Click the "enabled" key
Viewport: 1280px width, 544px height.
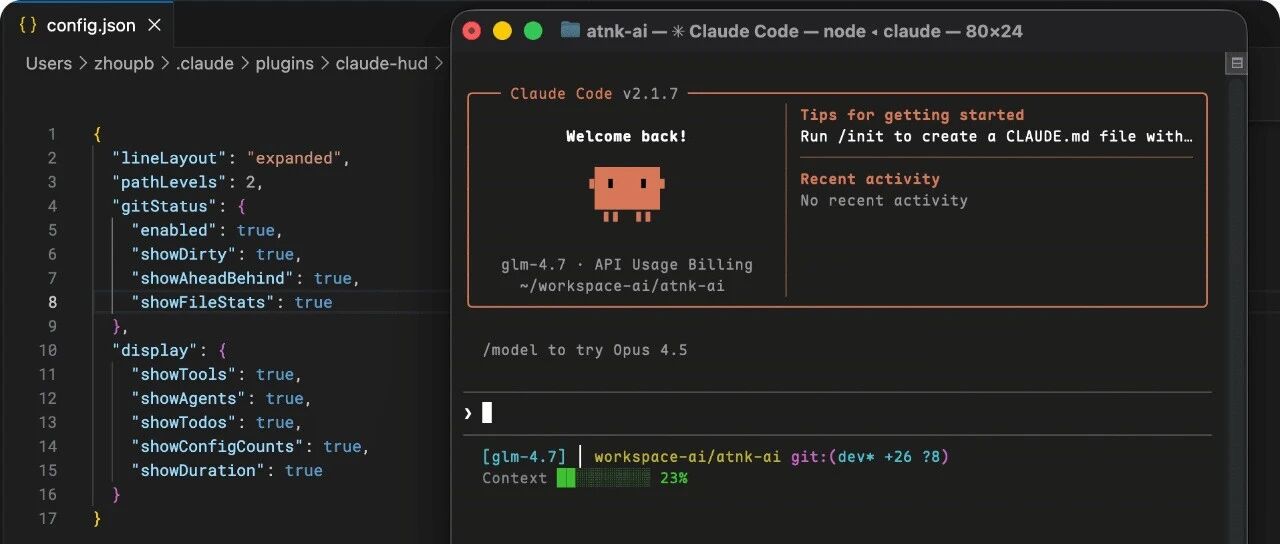pyautogui.click(x=174, y=230)
